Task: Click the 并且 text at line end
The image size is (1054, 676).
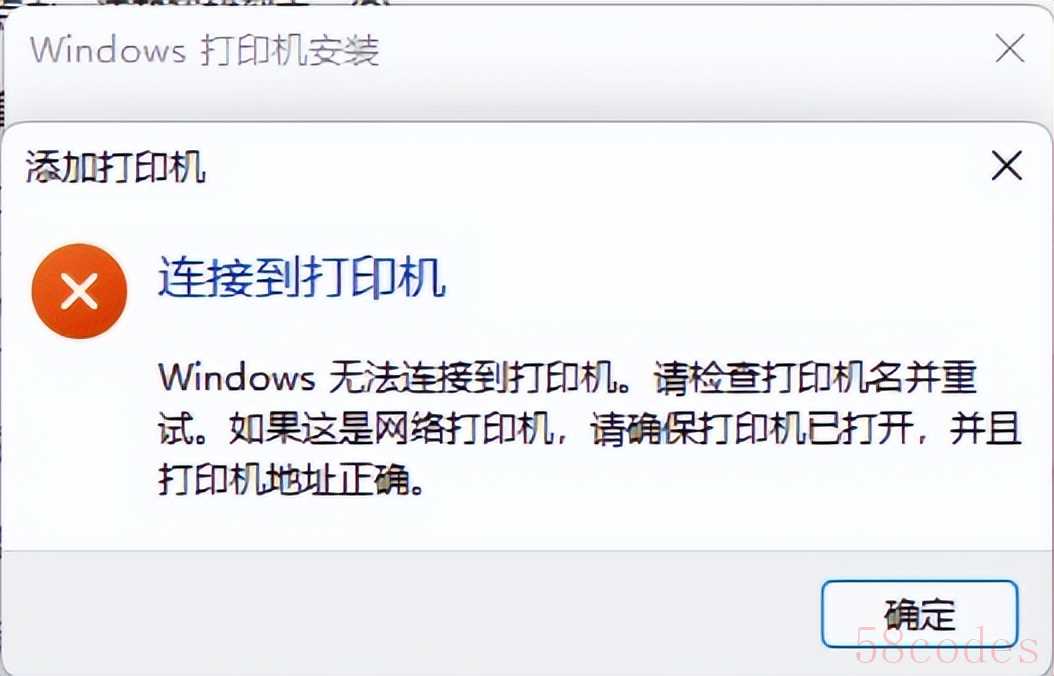Action: coord(985,429)
